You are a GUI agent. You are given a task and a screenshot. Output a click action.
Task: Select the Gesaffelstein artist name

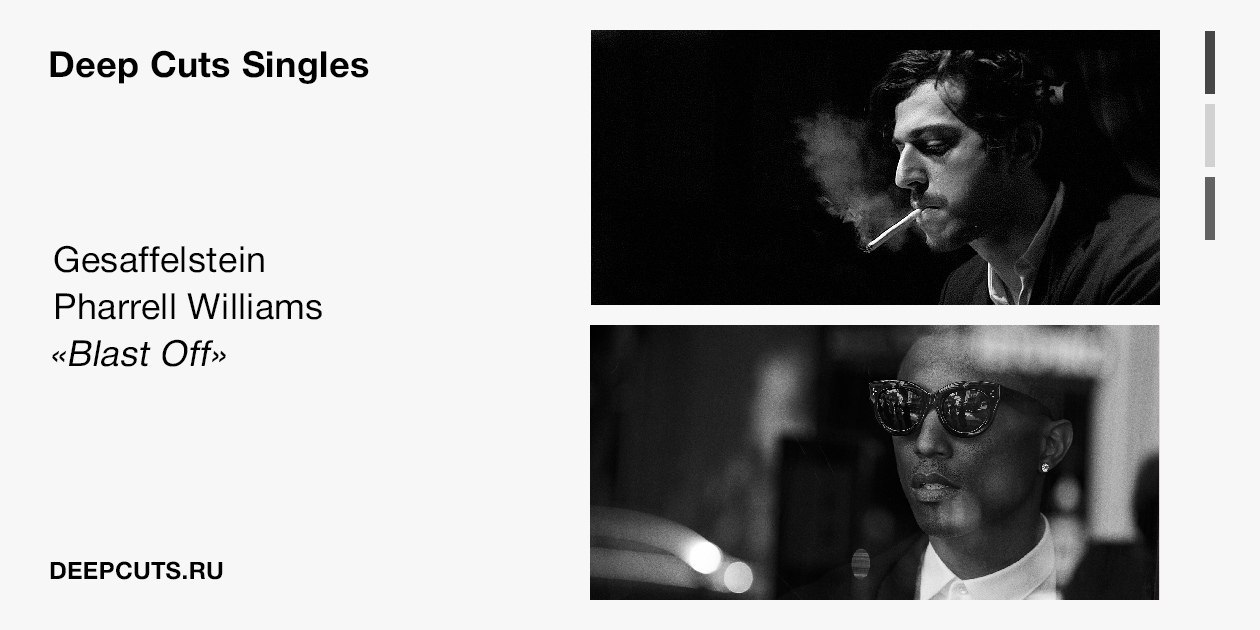159,260
